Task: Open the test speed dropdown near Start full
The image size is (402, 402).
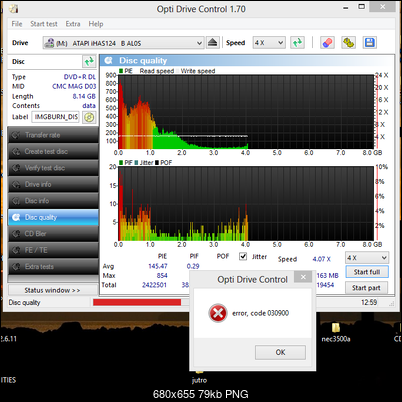Action: 367,258
